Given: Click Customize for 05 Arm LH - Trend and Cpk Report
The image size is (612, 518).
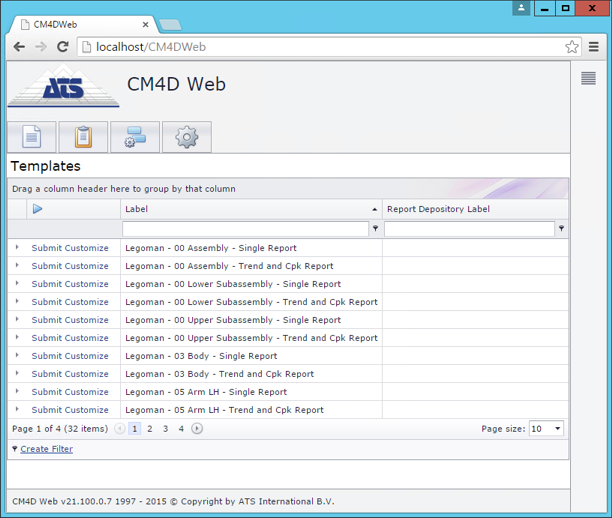Looking at the screenshot, I should click(x=87, y=409).
